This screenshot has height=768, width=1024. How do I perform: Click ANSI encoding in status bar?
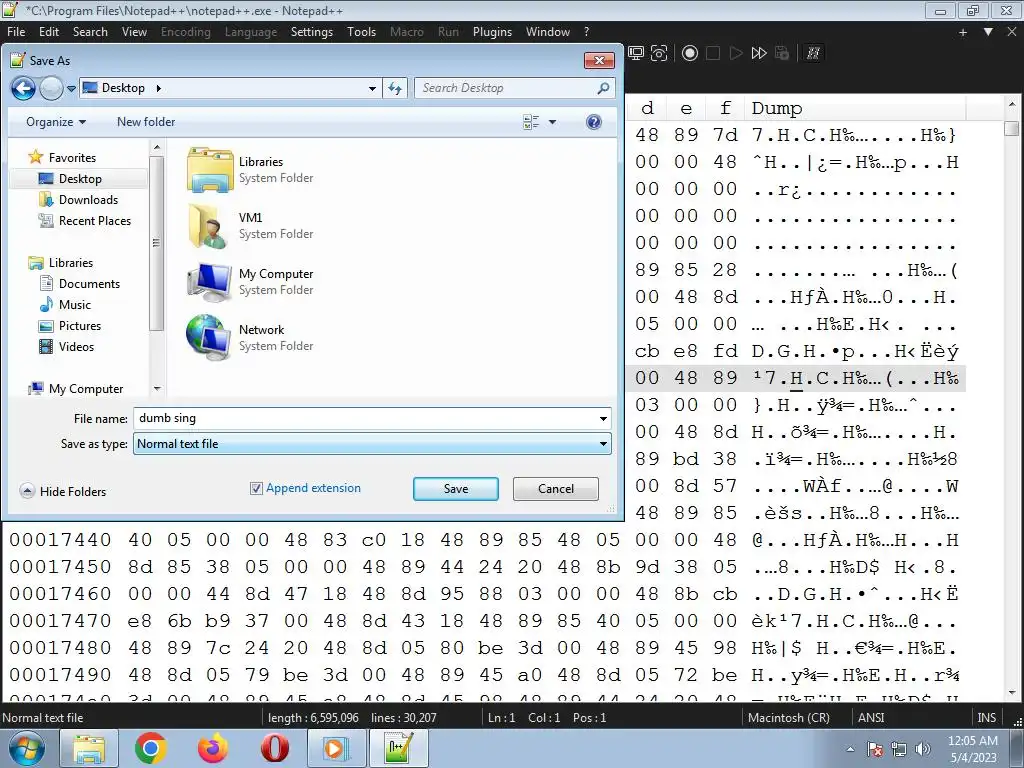coord(871,718)
